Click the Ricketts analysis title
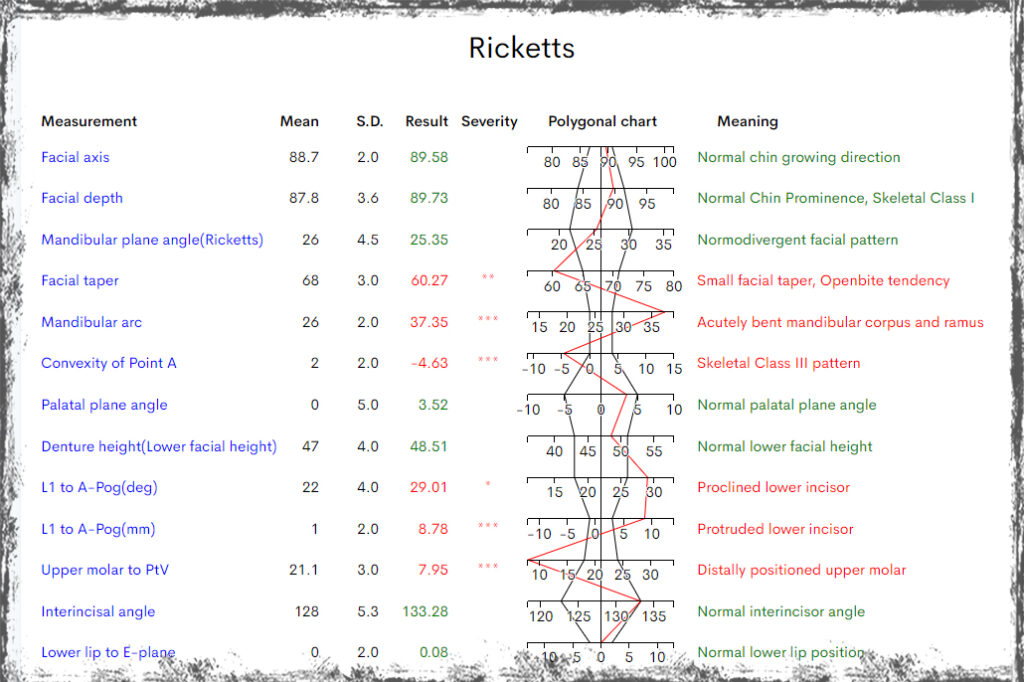This screenshot has height=682, width=1024. click(521, 48)
